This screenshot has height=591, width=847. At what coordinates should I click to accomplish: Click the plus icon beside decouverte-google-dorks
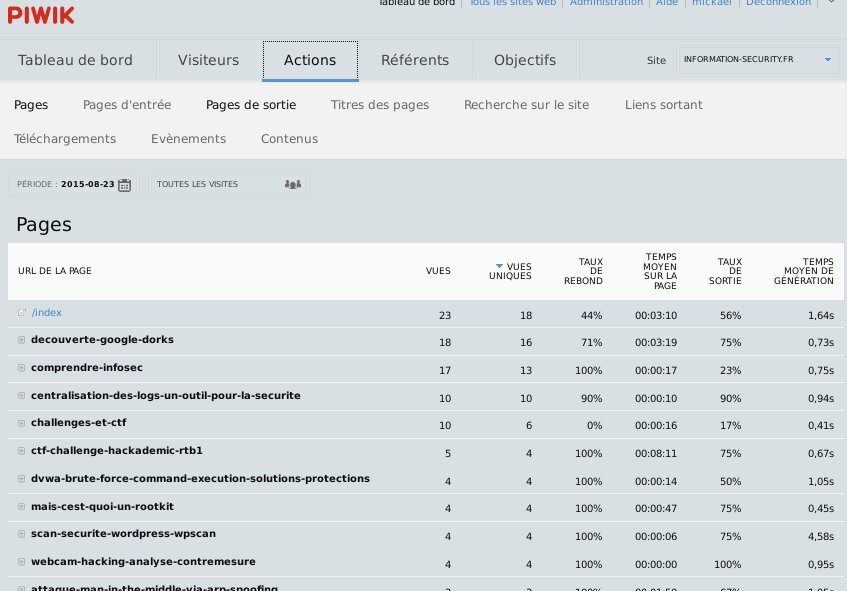coord(22,340)
